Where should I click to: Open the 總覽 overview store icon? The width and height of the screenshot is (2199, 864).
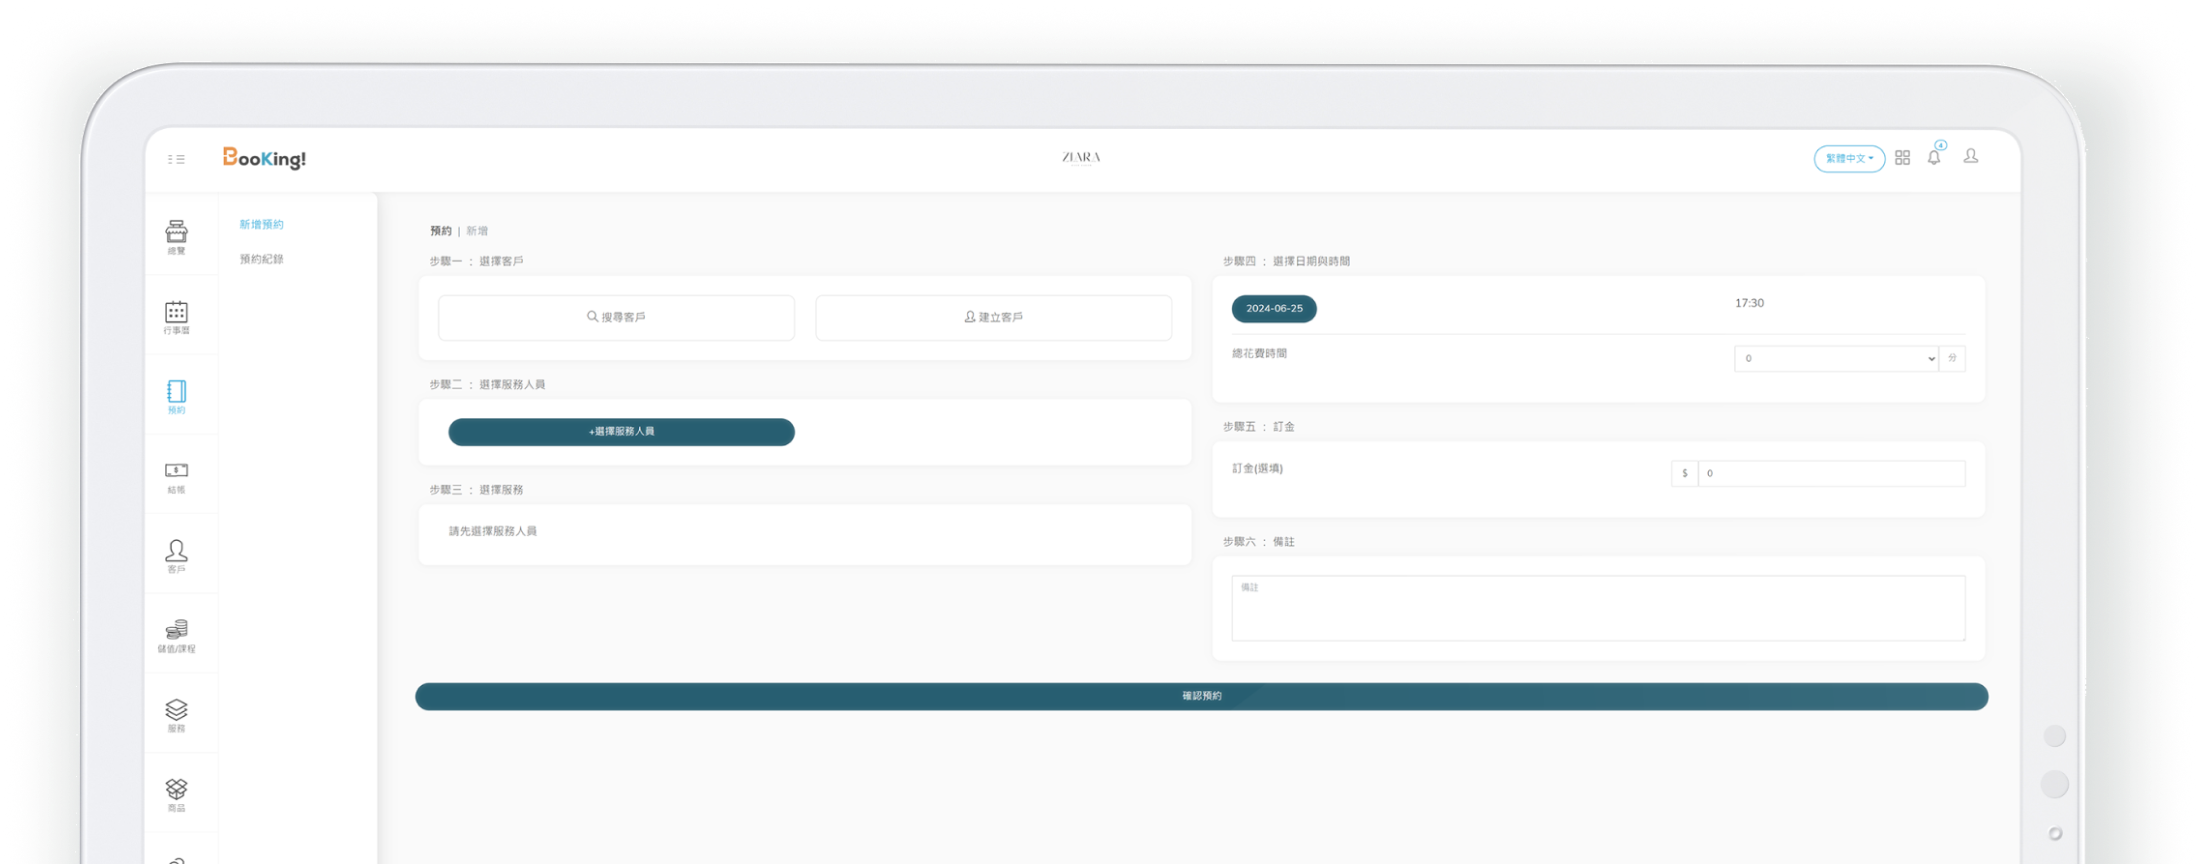176,234
